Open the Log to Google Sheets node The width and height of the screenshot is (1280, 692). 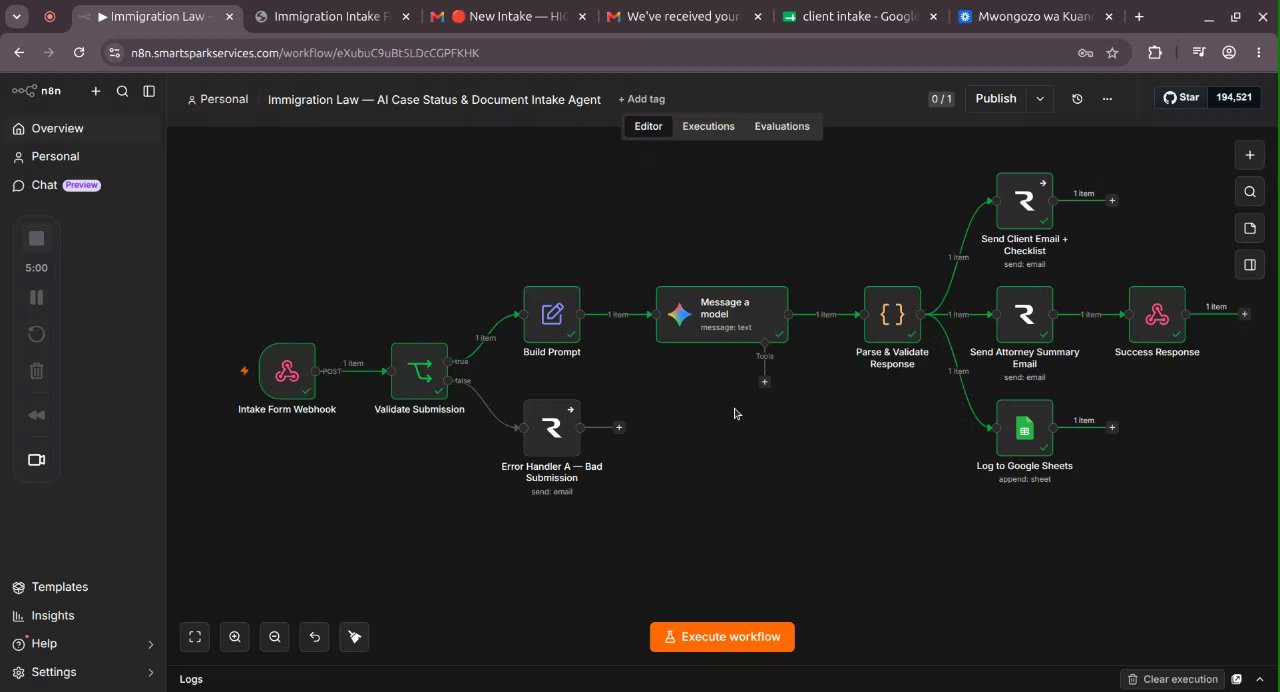[x=1024, y=428]
